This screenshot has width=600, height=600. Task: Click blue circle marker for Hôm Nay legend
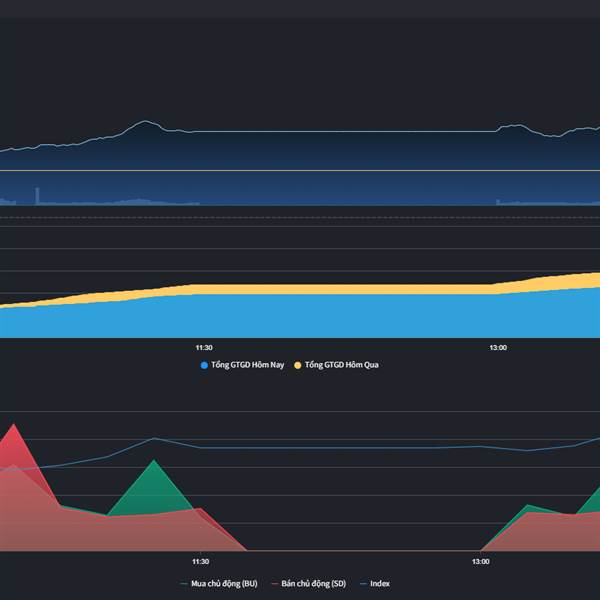pyautogui.click(x=204, y=365)
